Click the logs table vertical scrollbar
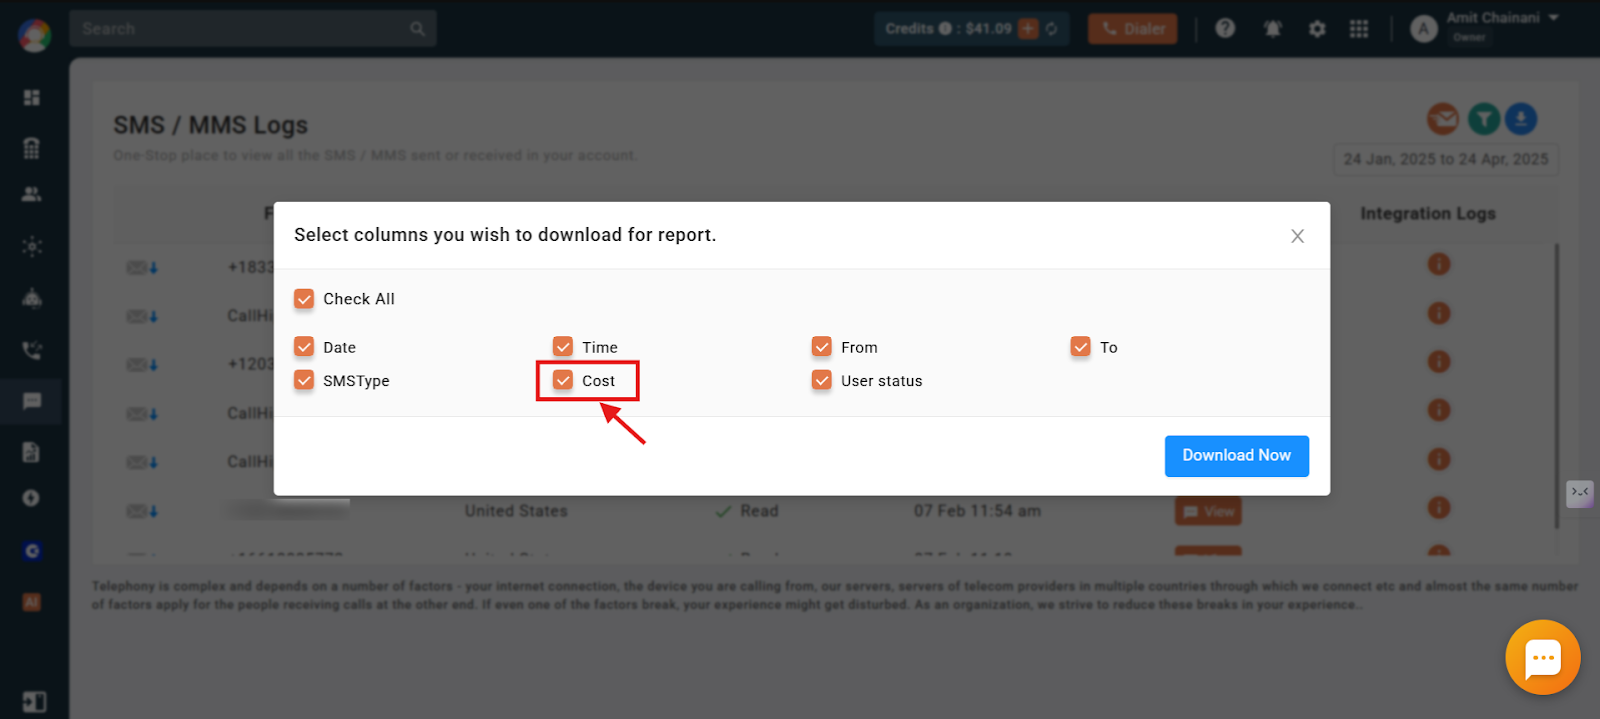Image resolution: width=1600 pixels, height=719 pixels. [1556, 386]
